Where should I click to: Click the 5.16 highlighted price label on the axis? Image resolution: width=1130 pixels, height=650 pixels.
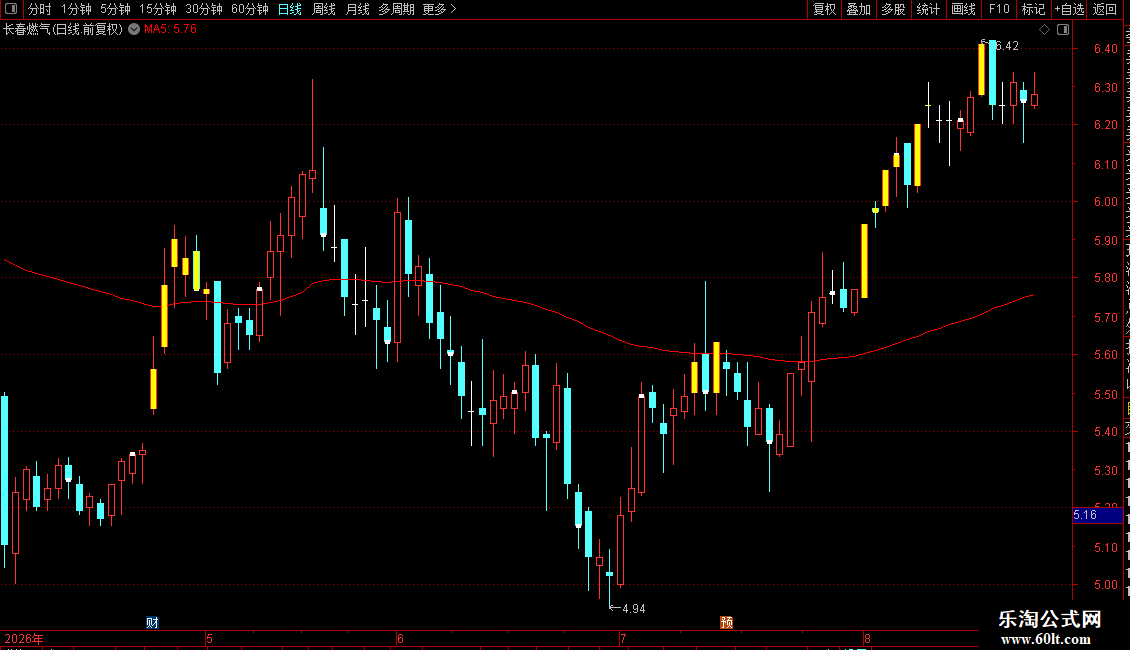coord(1098,515)
